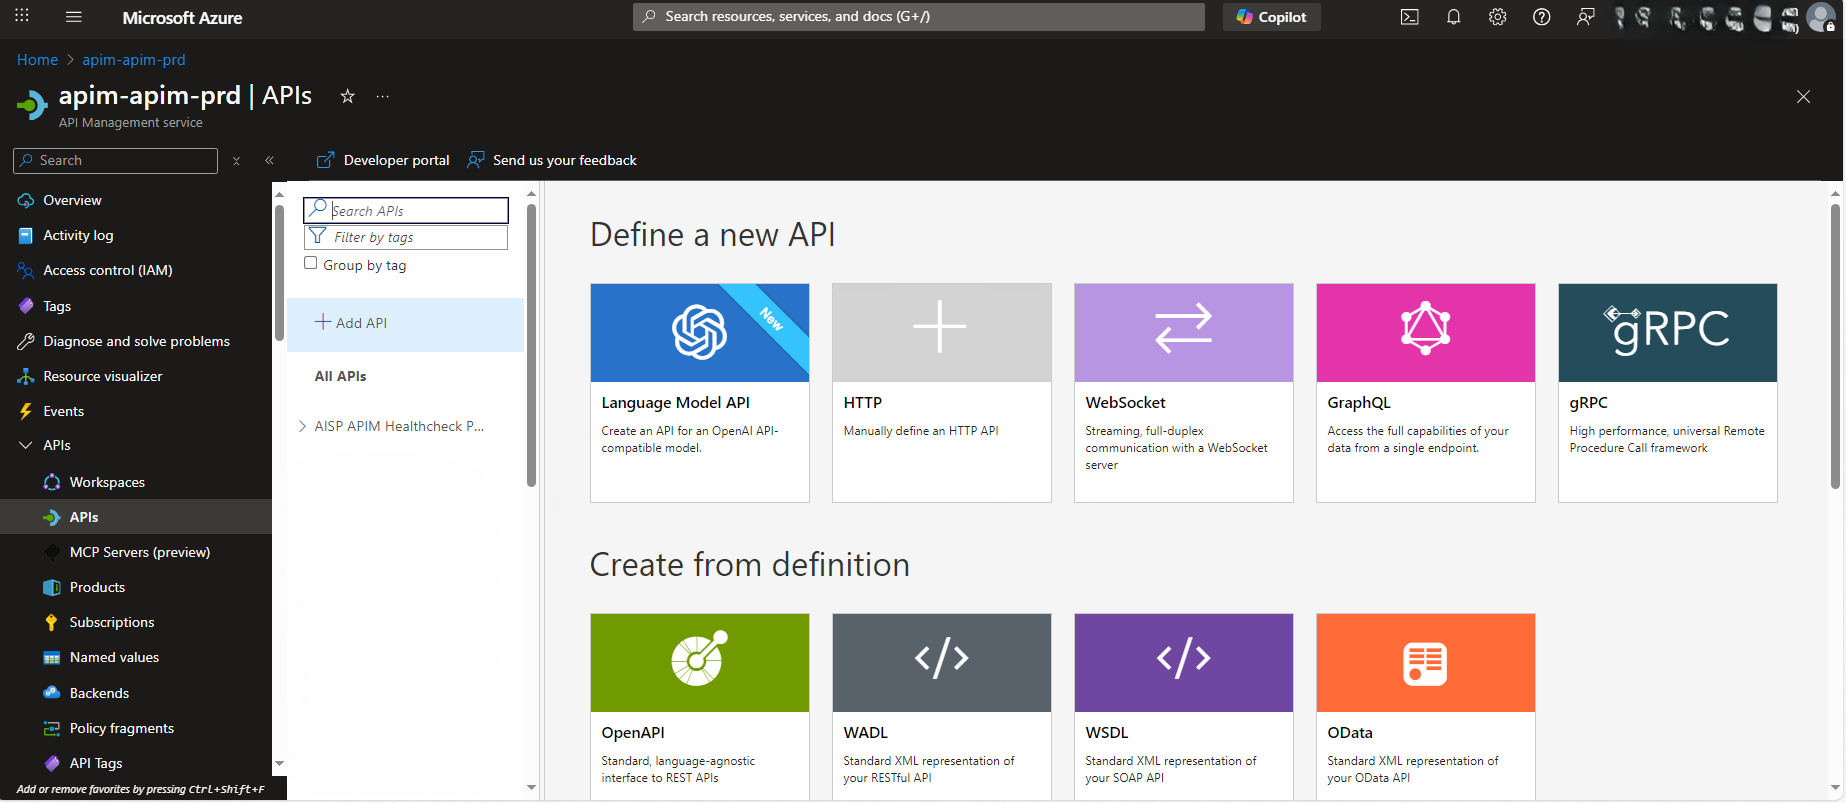Open the portal hamburger menu
The image size is (1846, 803).
pyautogui.click(x=73, y=16)
